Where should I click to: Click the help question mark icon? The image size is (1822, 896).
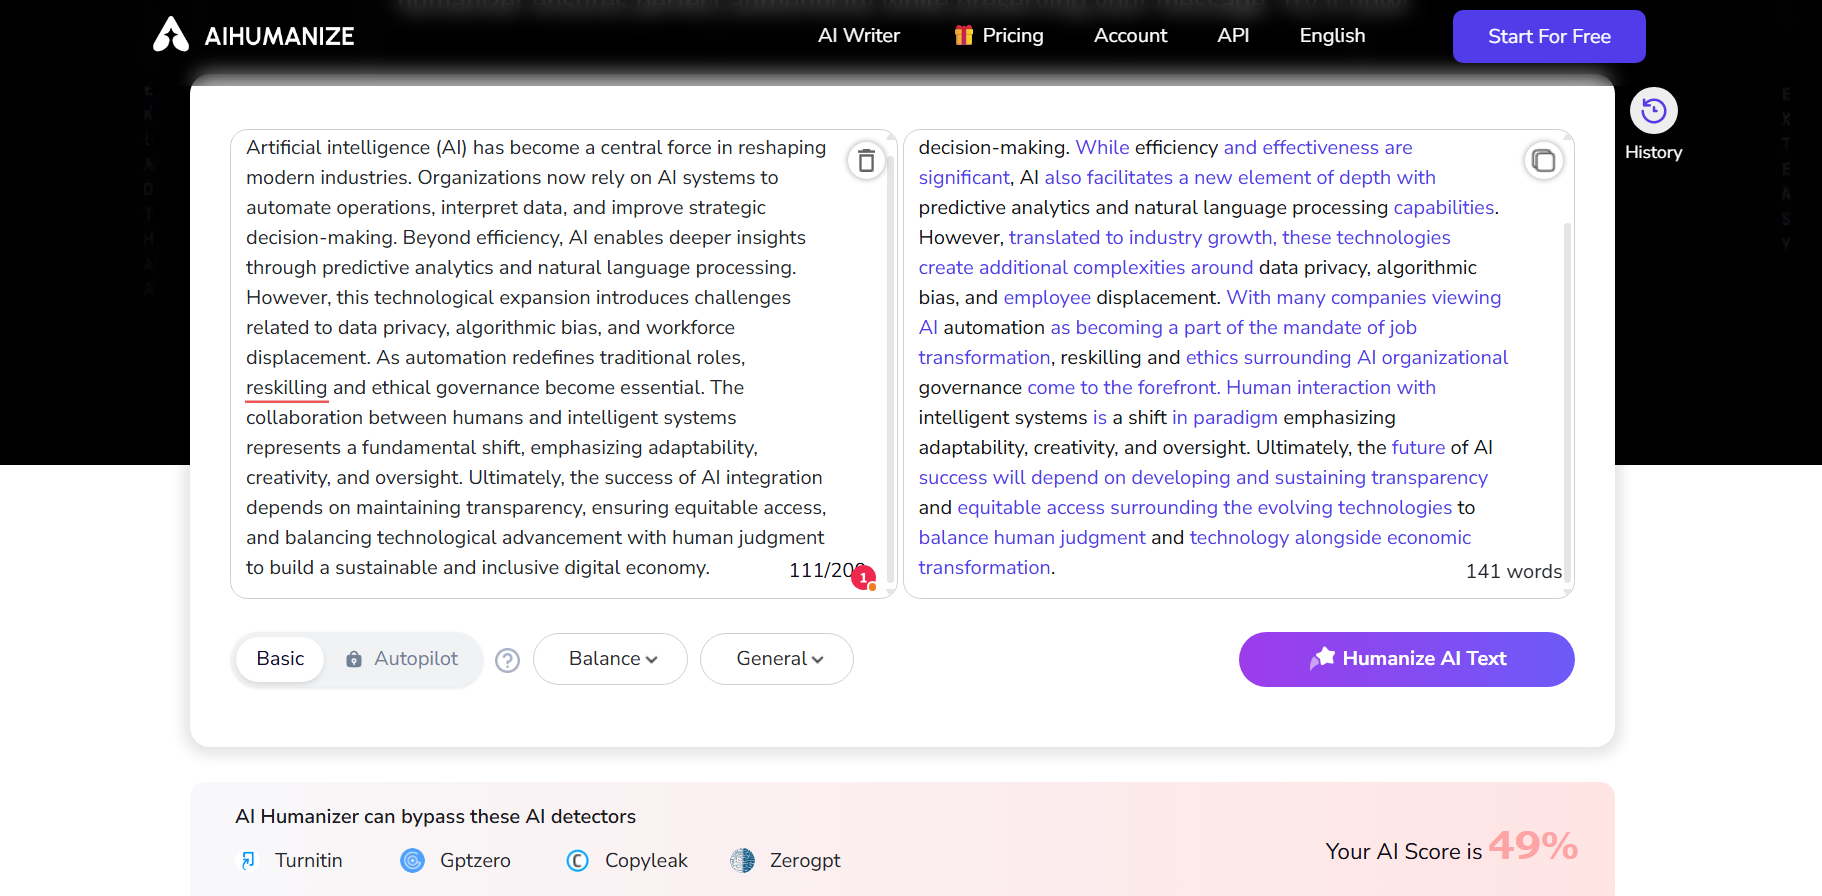508,660
